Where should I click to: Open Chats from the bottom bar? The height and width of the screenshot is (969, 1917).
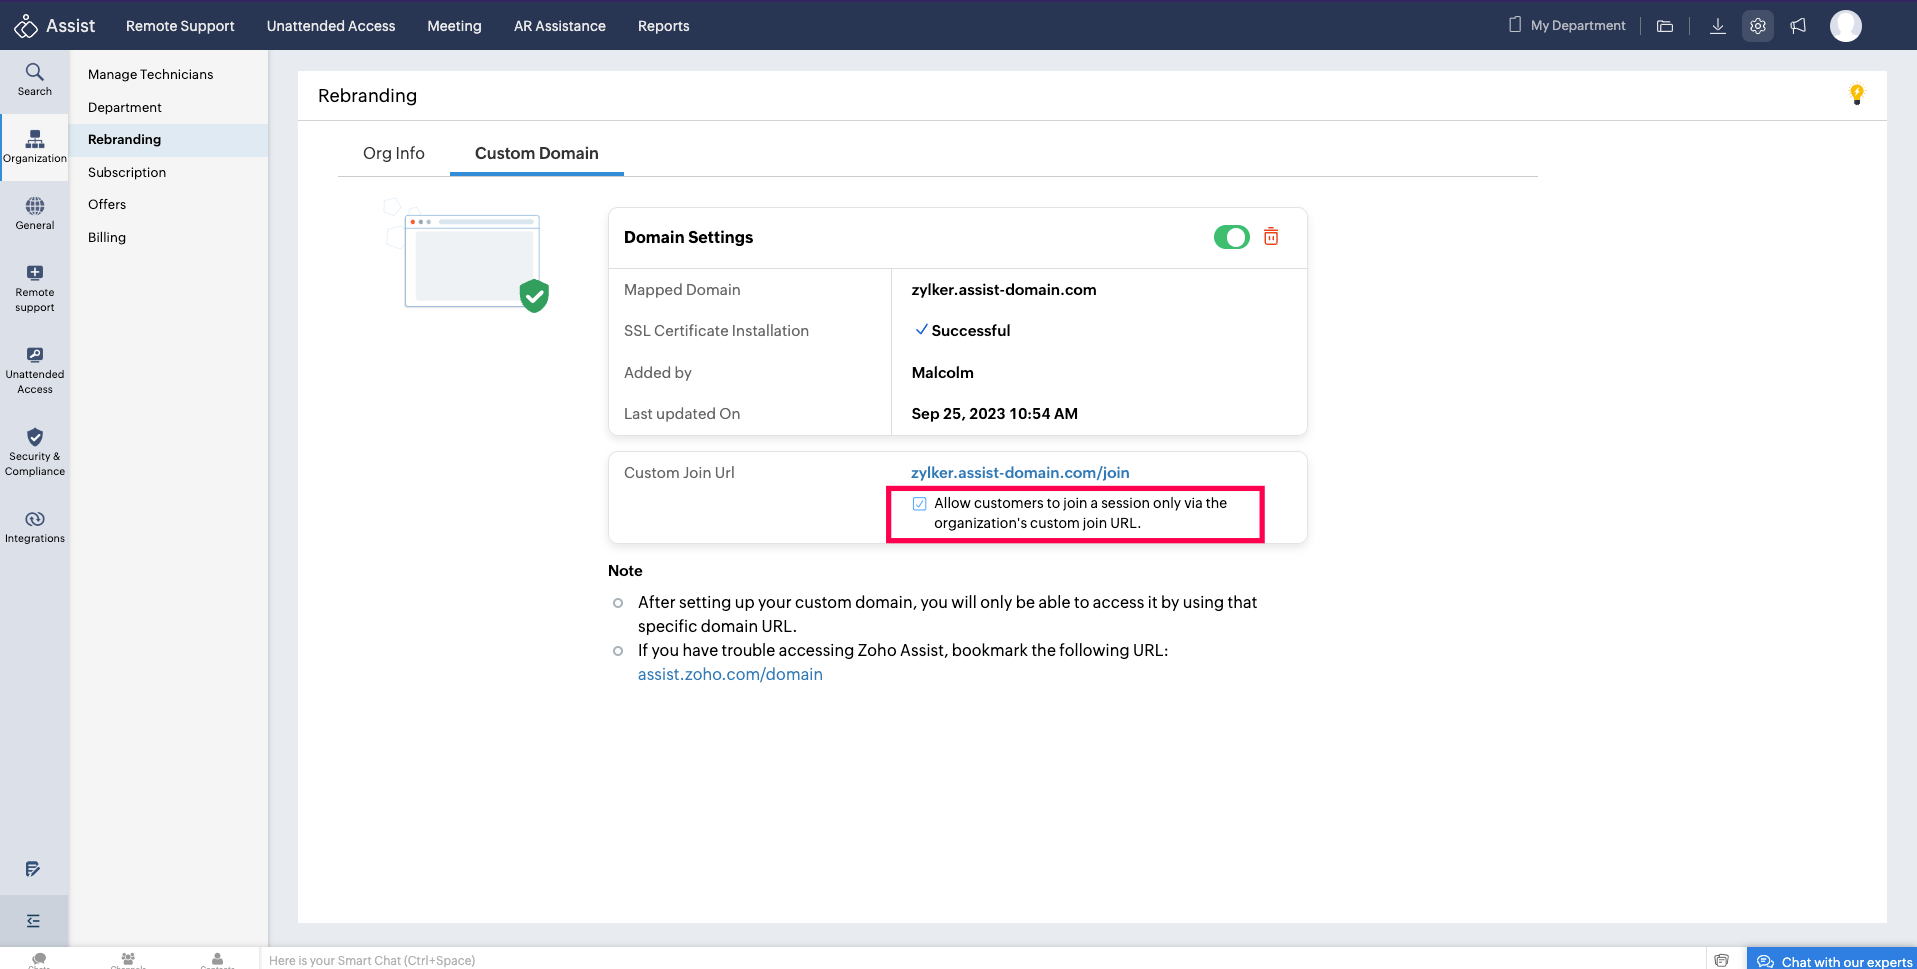(x=39, y=958)
